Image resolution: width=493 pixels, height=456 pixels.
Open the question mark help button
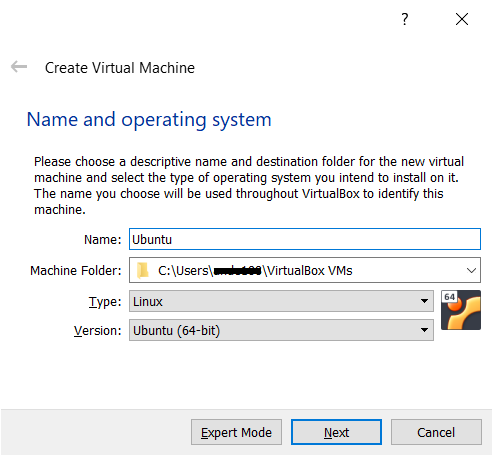click(404, 19)
